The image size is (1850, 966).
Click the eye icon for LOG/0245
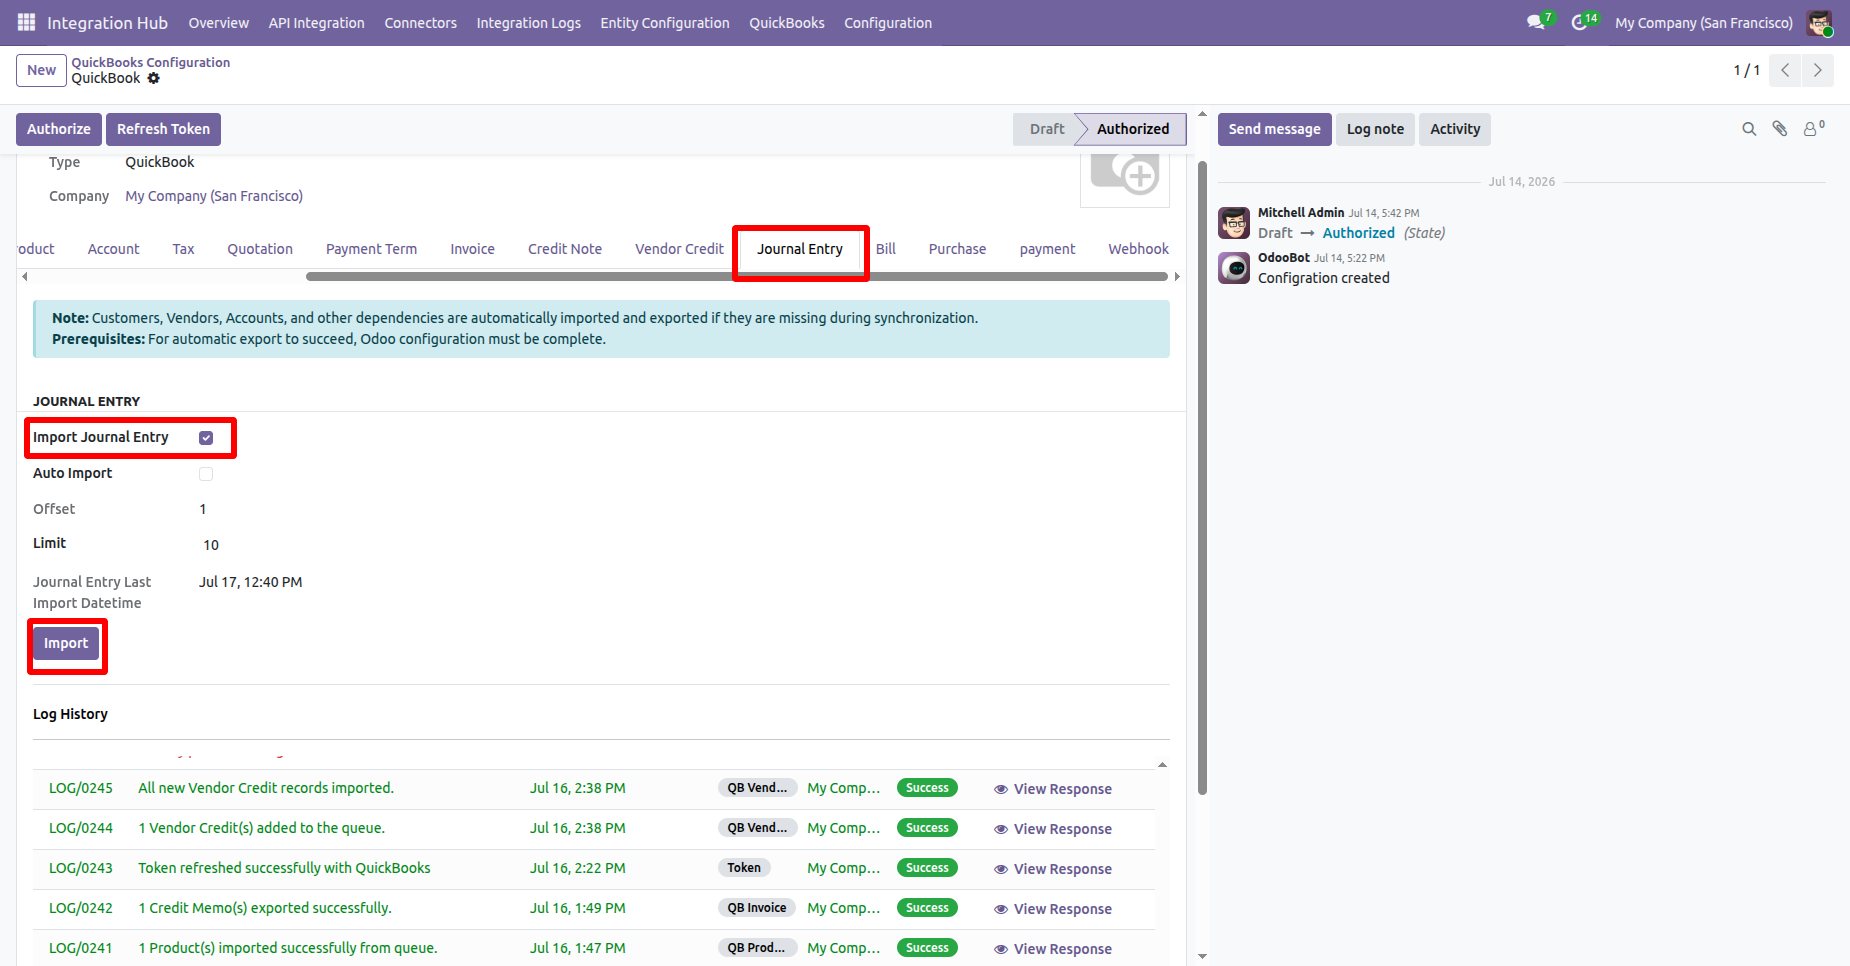point(1000,789)
